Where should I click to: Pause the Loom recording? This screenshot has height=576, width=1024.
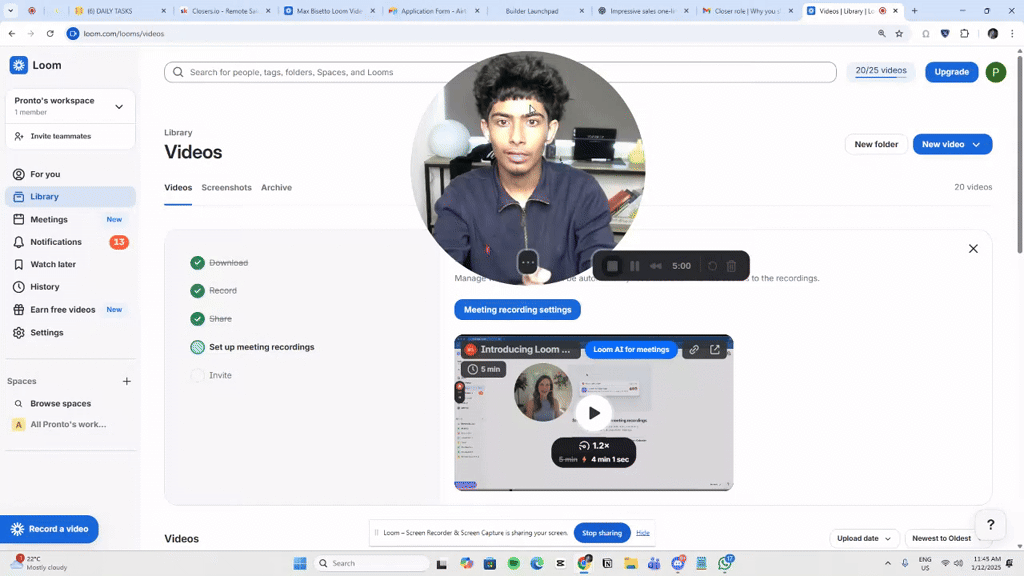[x=634, y=266]
